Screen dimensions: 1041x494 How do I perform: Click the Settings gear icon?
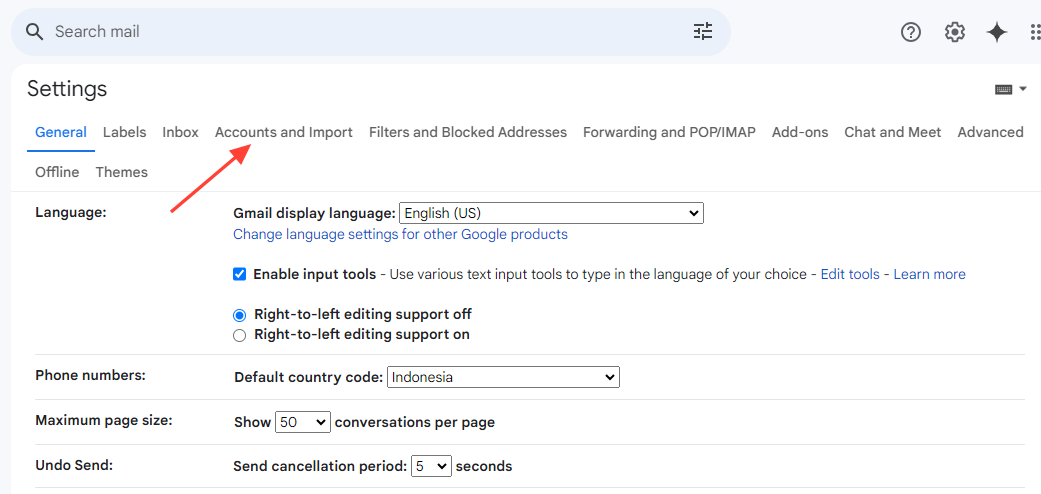[x=955, y=31]
